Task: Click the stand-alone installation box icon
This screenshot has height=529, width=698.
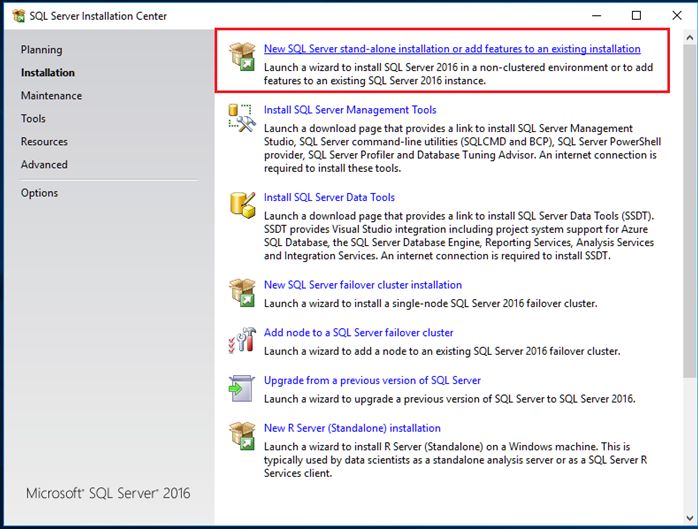Action: tap(241, 57)
